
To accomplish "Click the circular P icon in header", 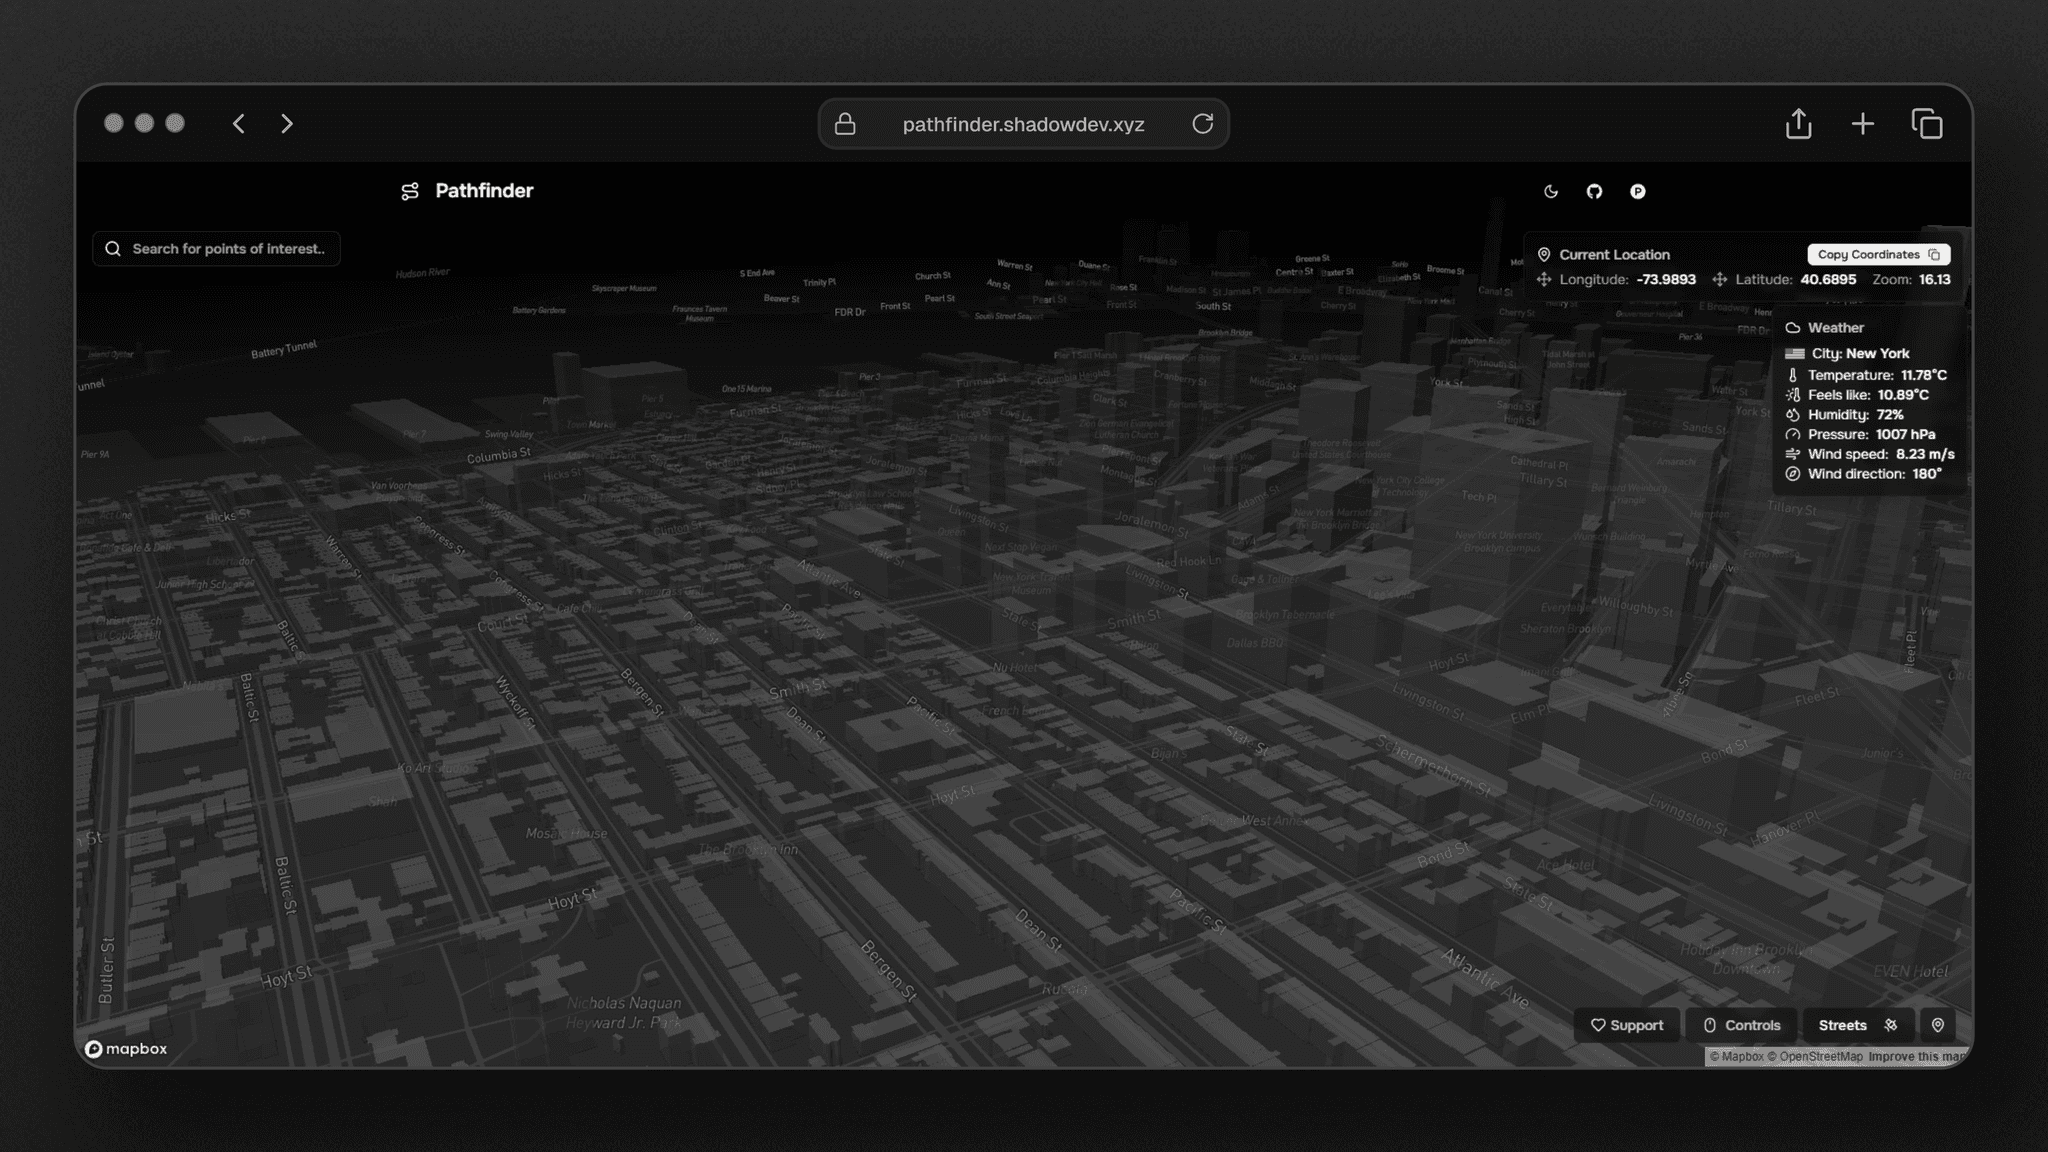I will 1637,191.
